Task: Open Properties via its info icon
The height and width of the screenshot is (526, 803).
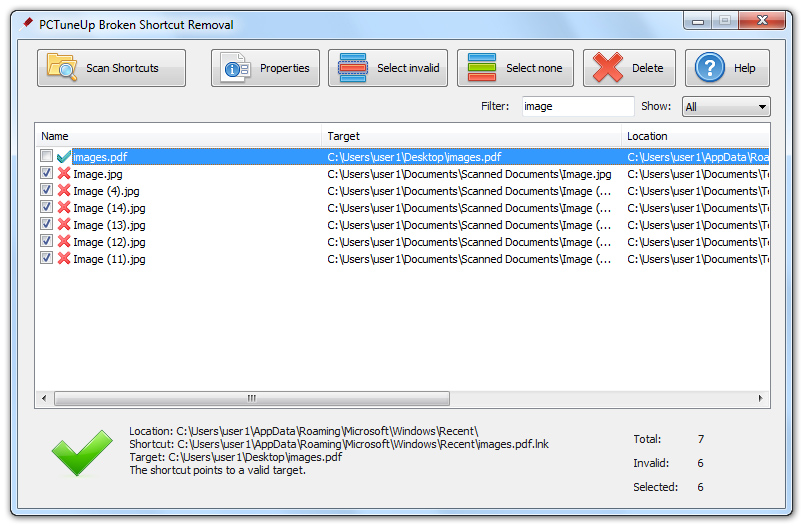Action: tap(236, 68)
